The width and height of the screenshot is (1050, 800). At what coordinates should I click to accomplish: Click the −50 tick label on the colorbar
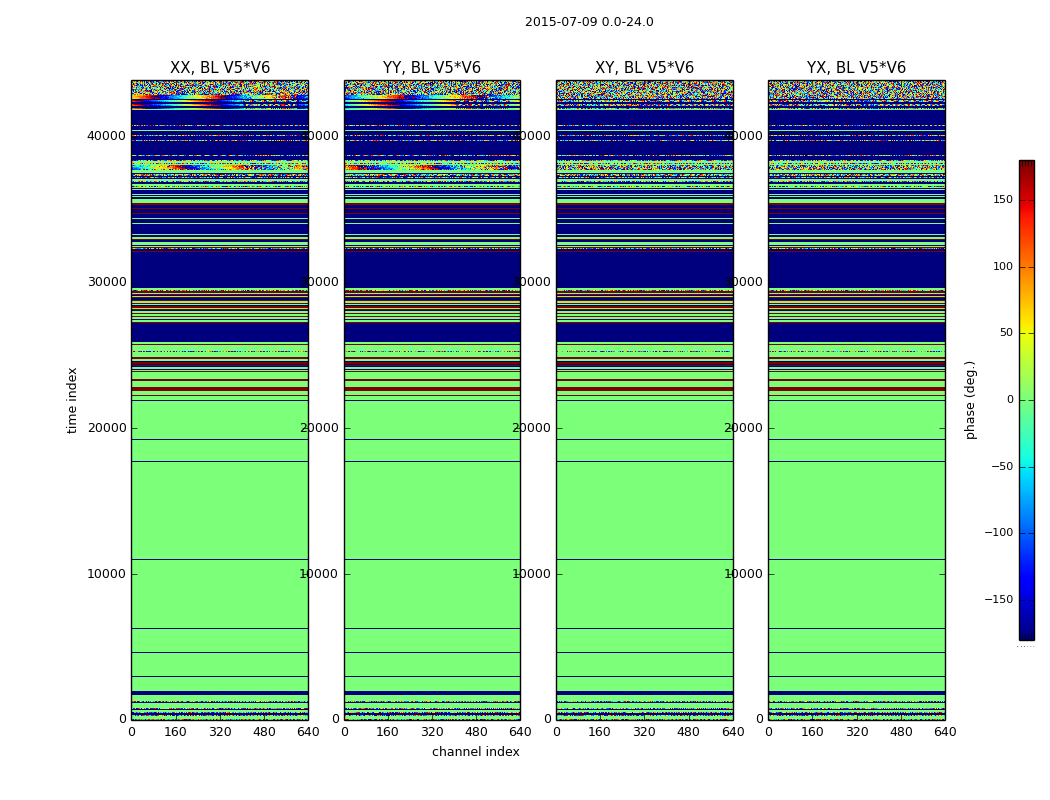point(1002,467)
